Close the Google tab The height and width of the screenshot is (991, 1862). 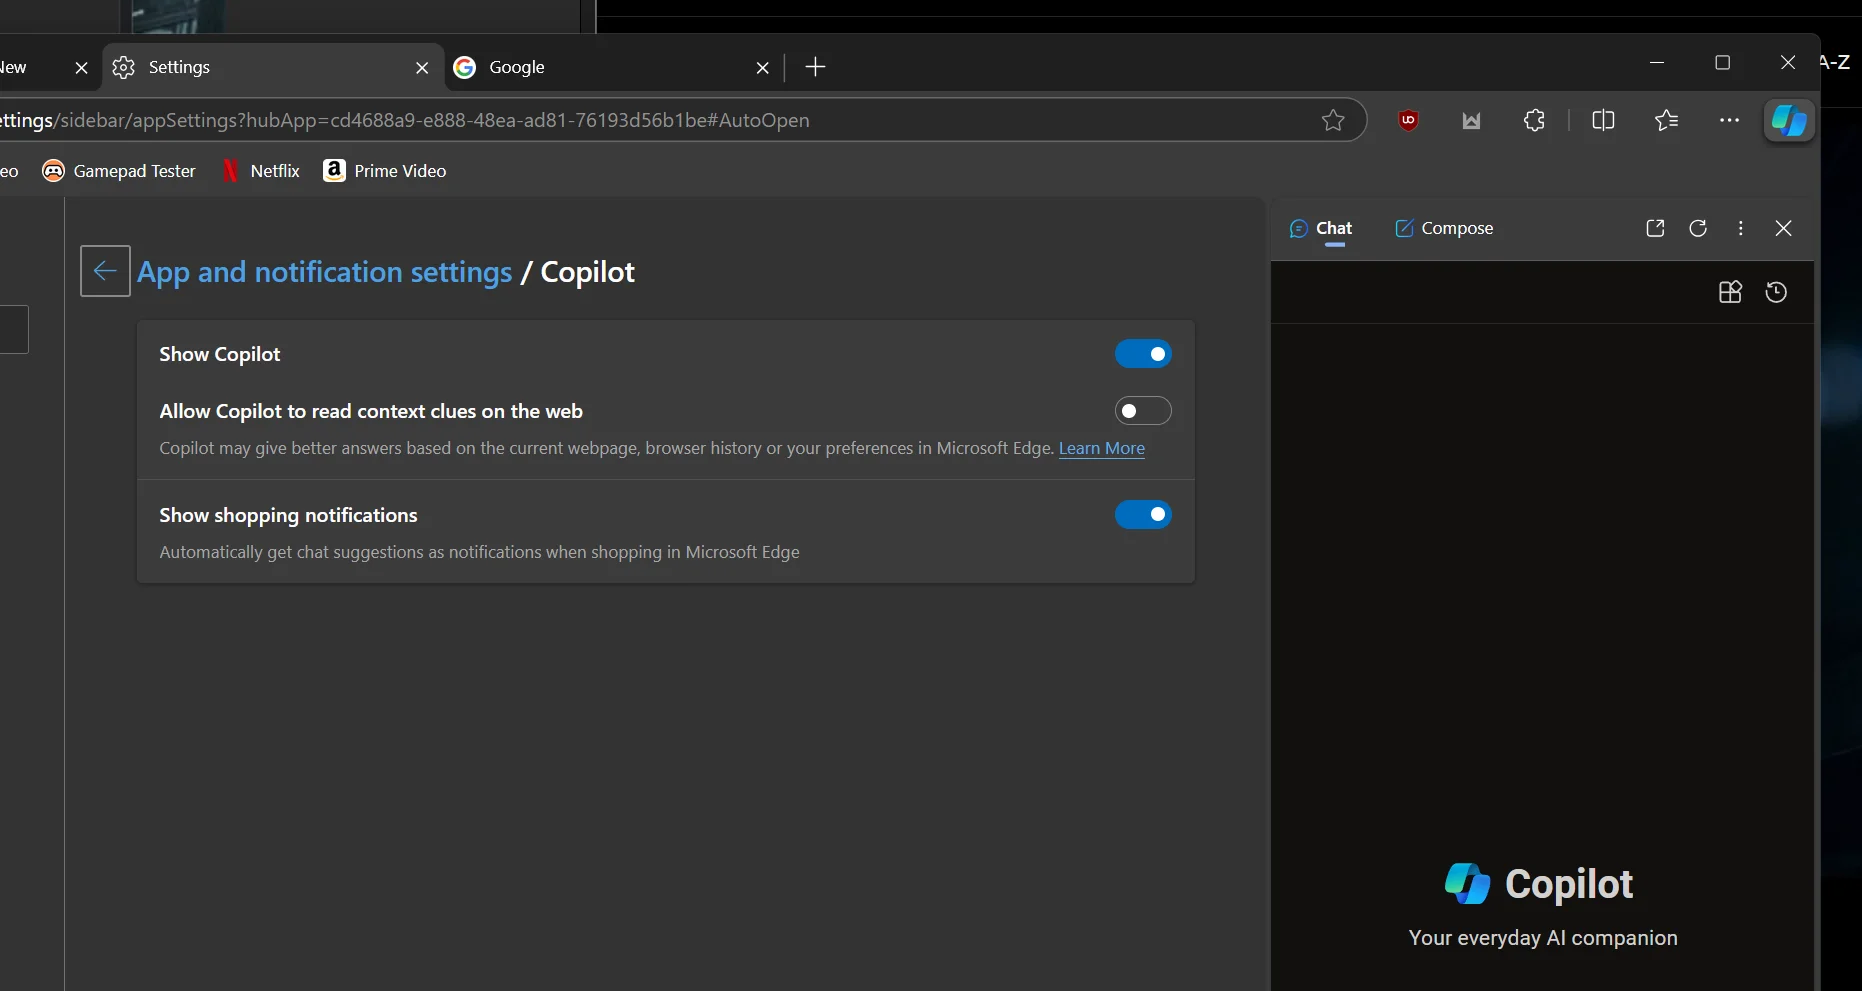(763, 68)
